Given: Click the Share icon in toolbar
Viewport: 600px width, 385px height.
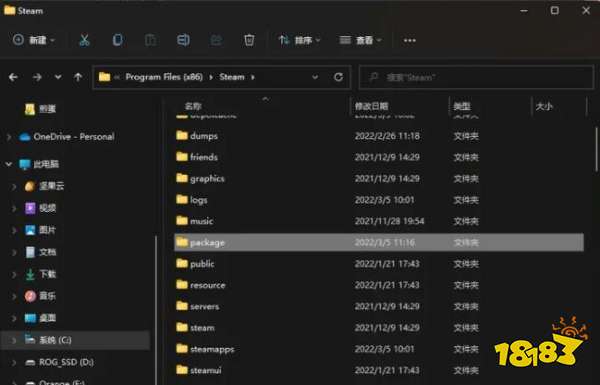Looking at the screenshot, I should click(x=216, y=40).
